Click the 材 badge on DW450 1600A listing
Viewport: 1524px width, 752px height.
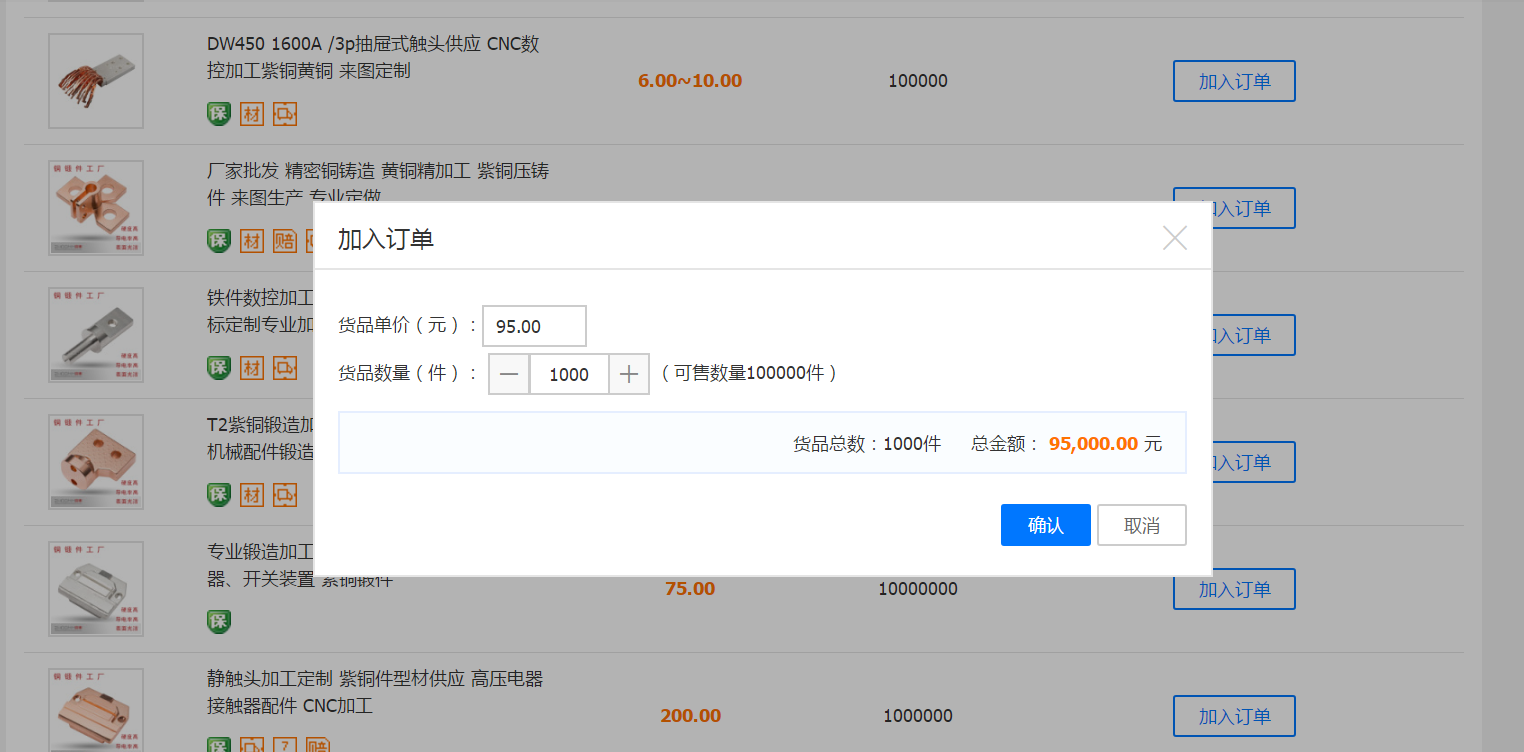point(252,114)
